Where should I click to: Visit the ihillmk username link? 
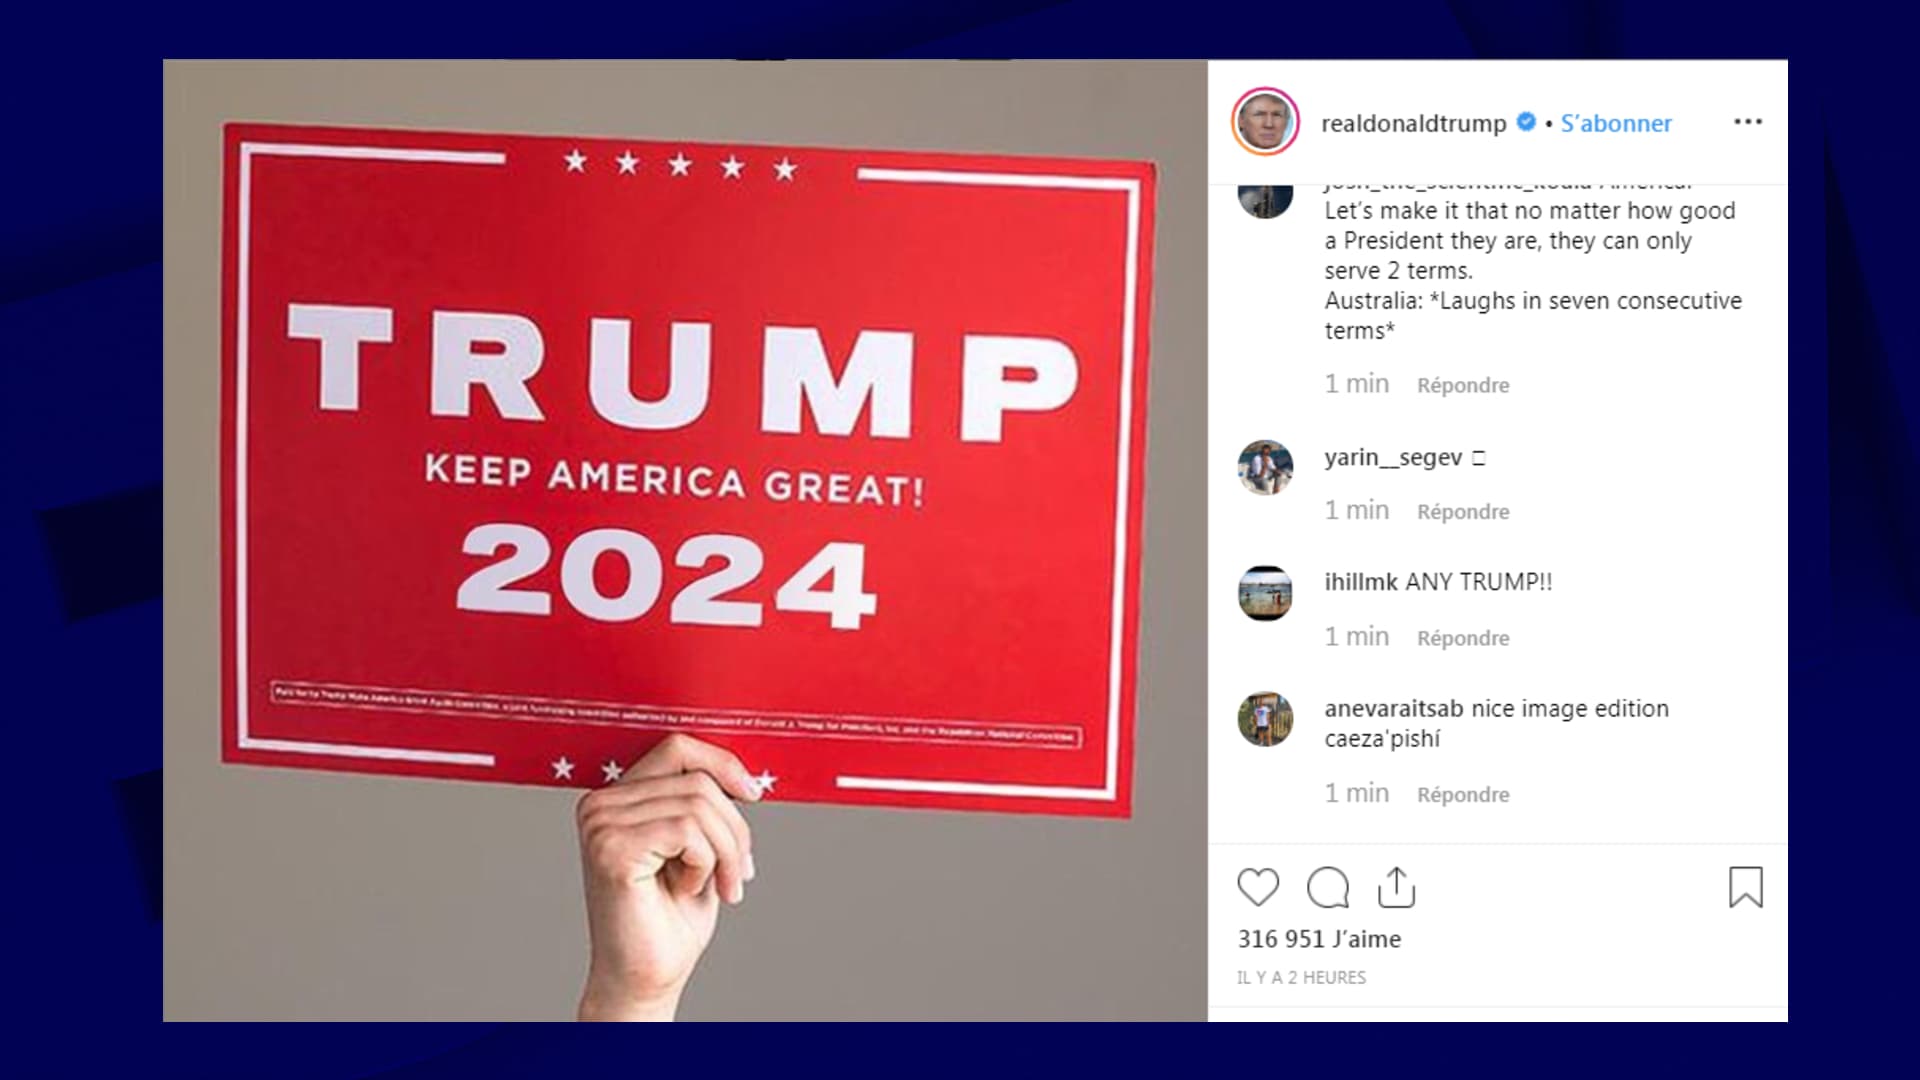[1361, 581]
